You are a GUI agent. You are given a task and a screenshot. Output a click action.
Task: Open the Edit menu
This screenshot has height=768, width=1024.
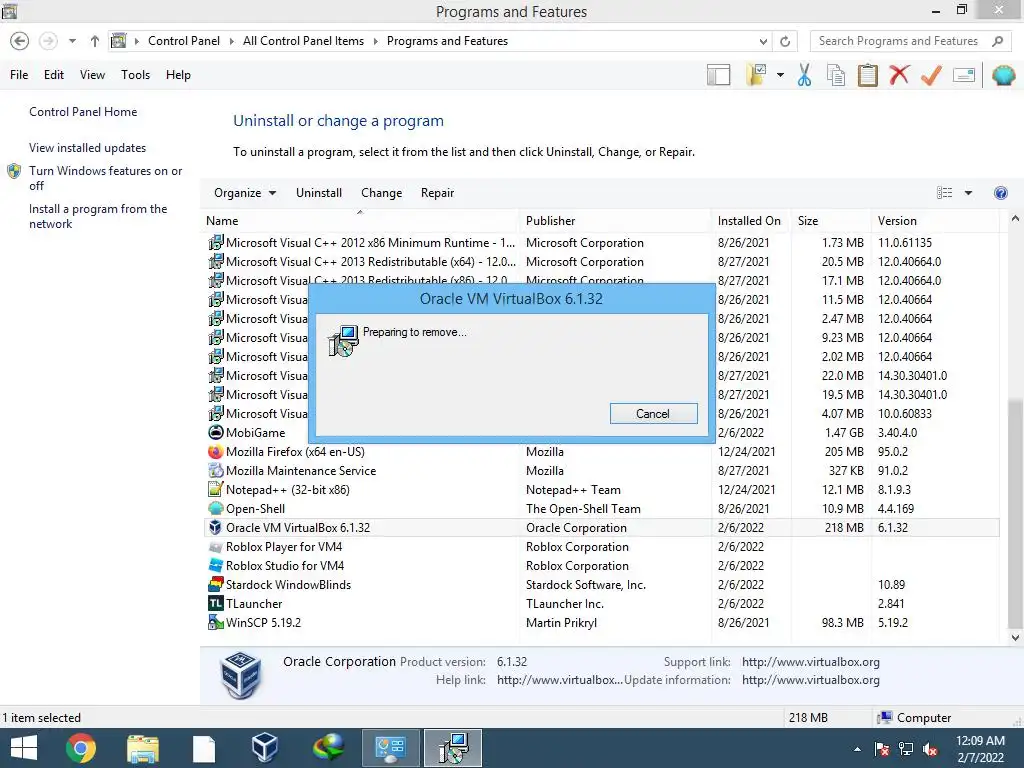click(x=54, y=75)
